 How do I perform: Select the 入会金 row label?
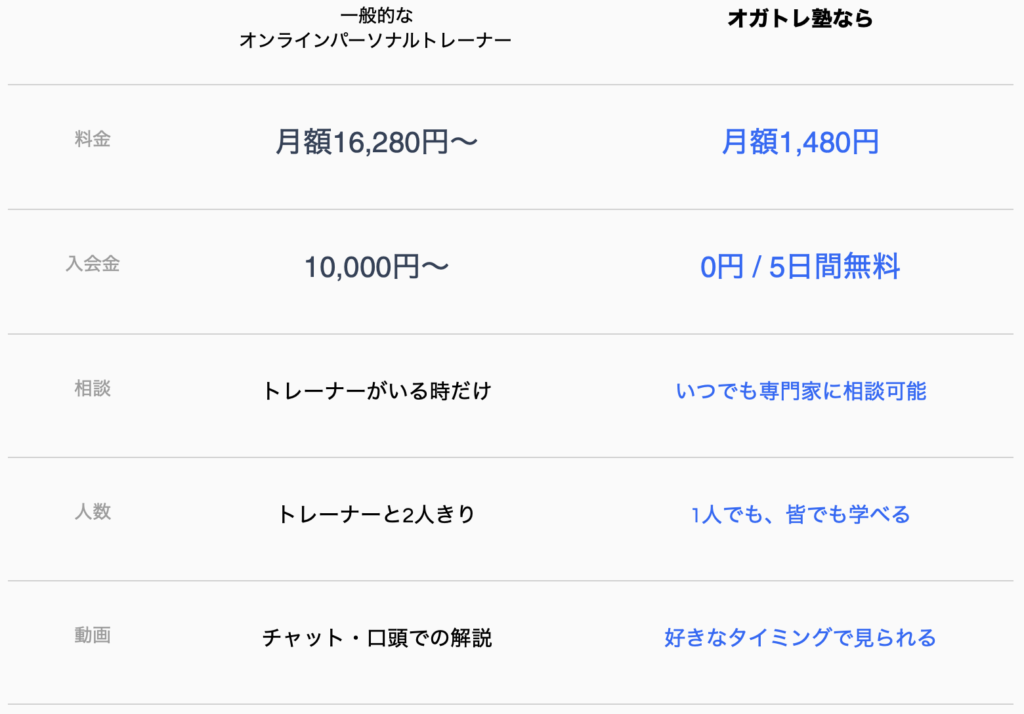click(92, 264)
